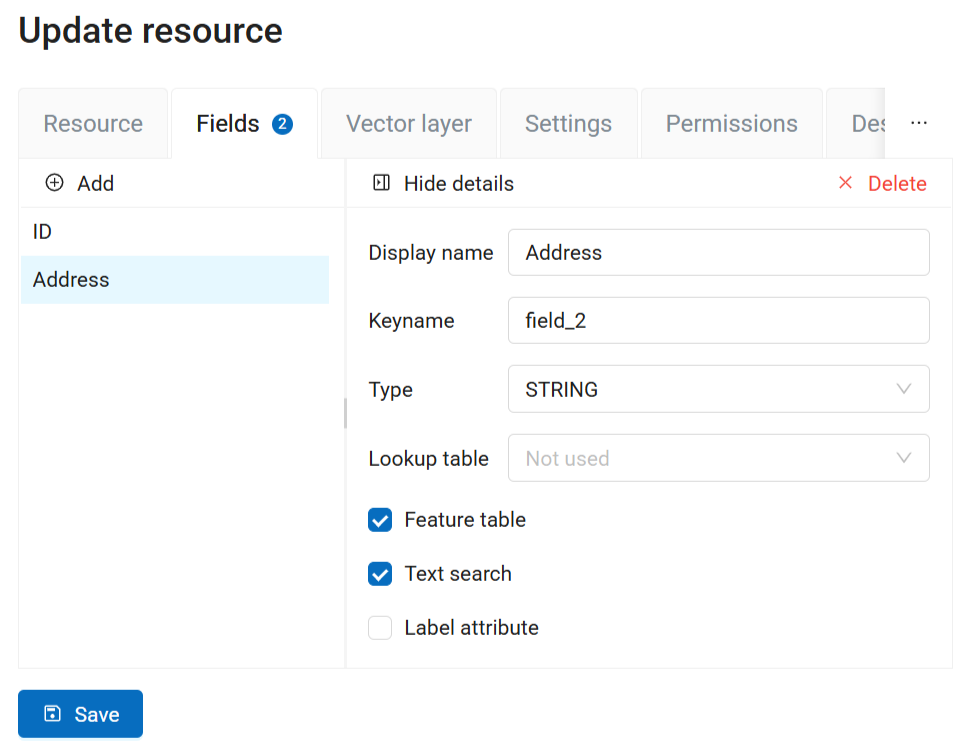
Task: Open the Settings tab
Action: coord(568,124)
